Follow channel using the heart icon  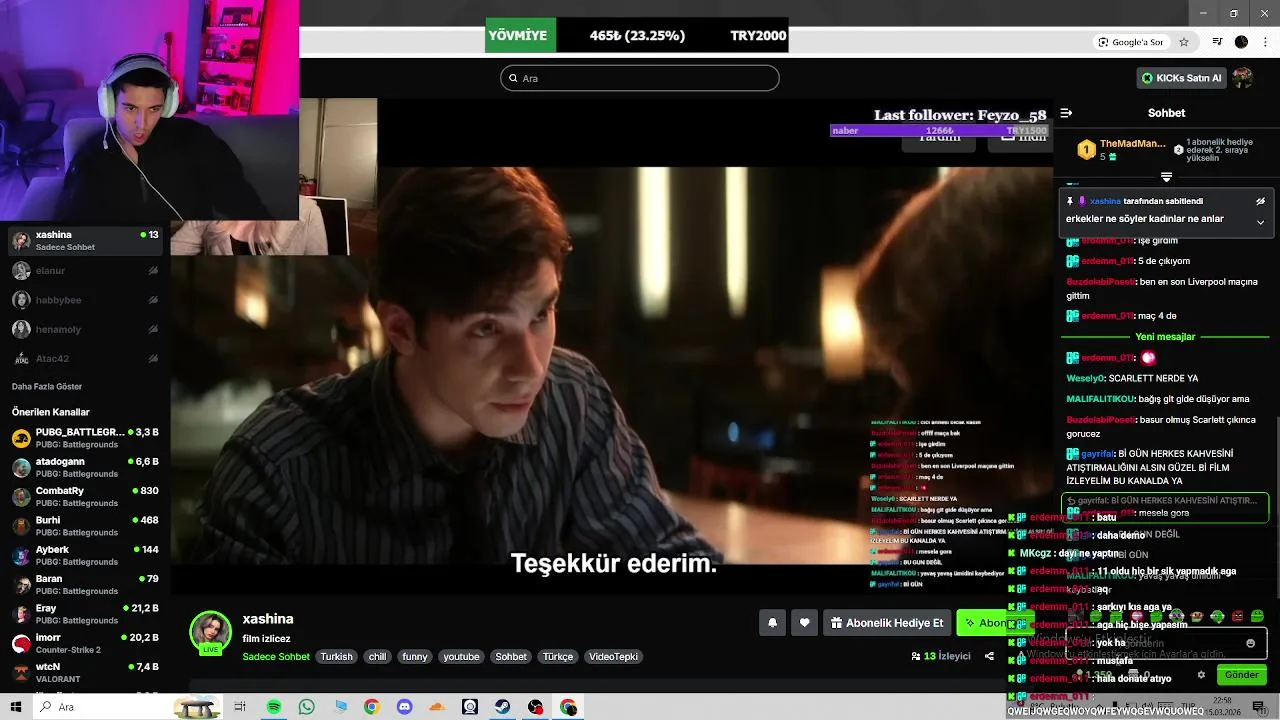point(805,623)
